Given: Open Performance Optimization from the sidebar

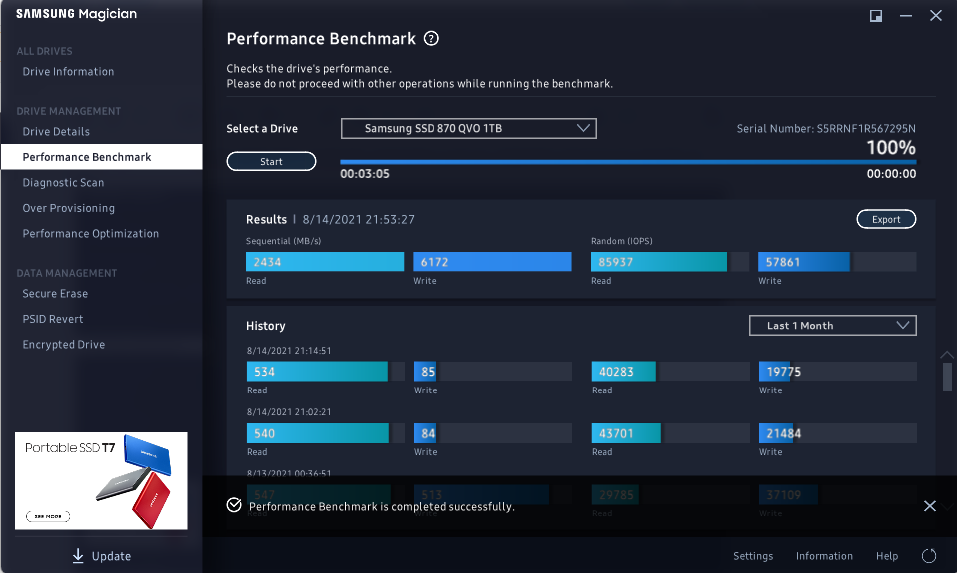Looking at the screenshot, I should pyautogui.click(x=90, y=234).
